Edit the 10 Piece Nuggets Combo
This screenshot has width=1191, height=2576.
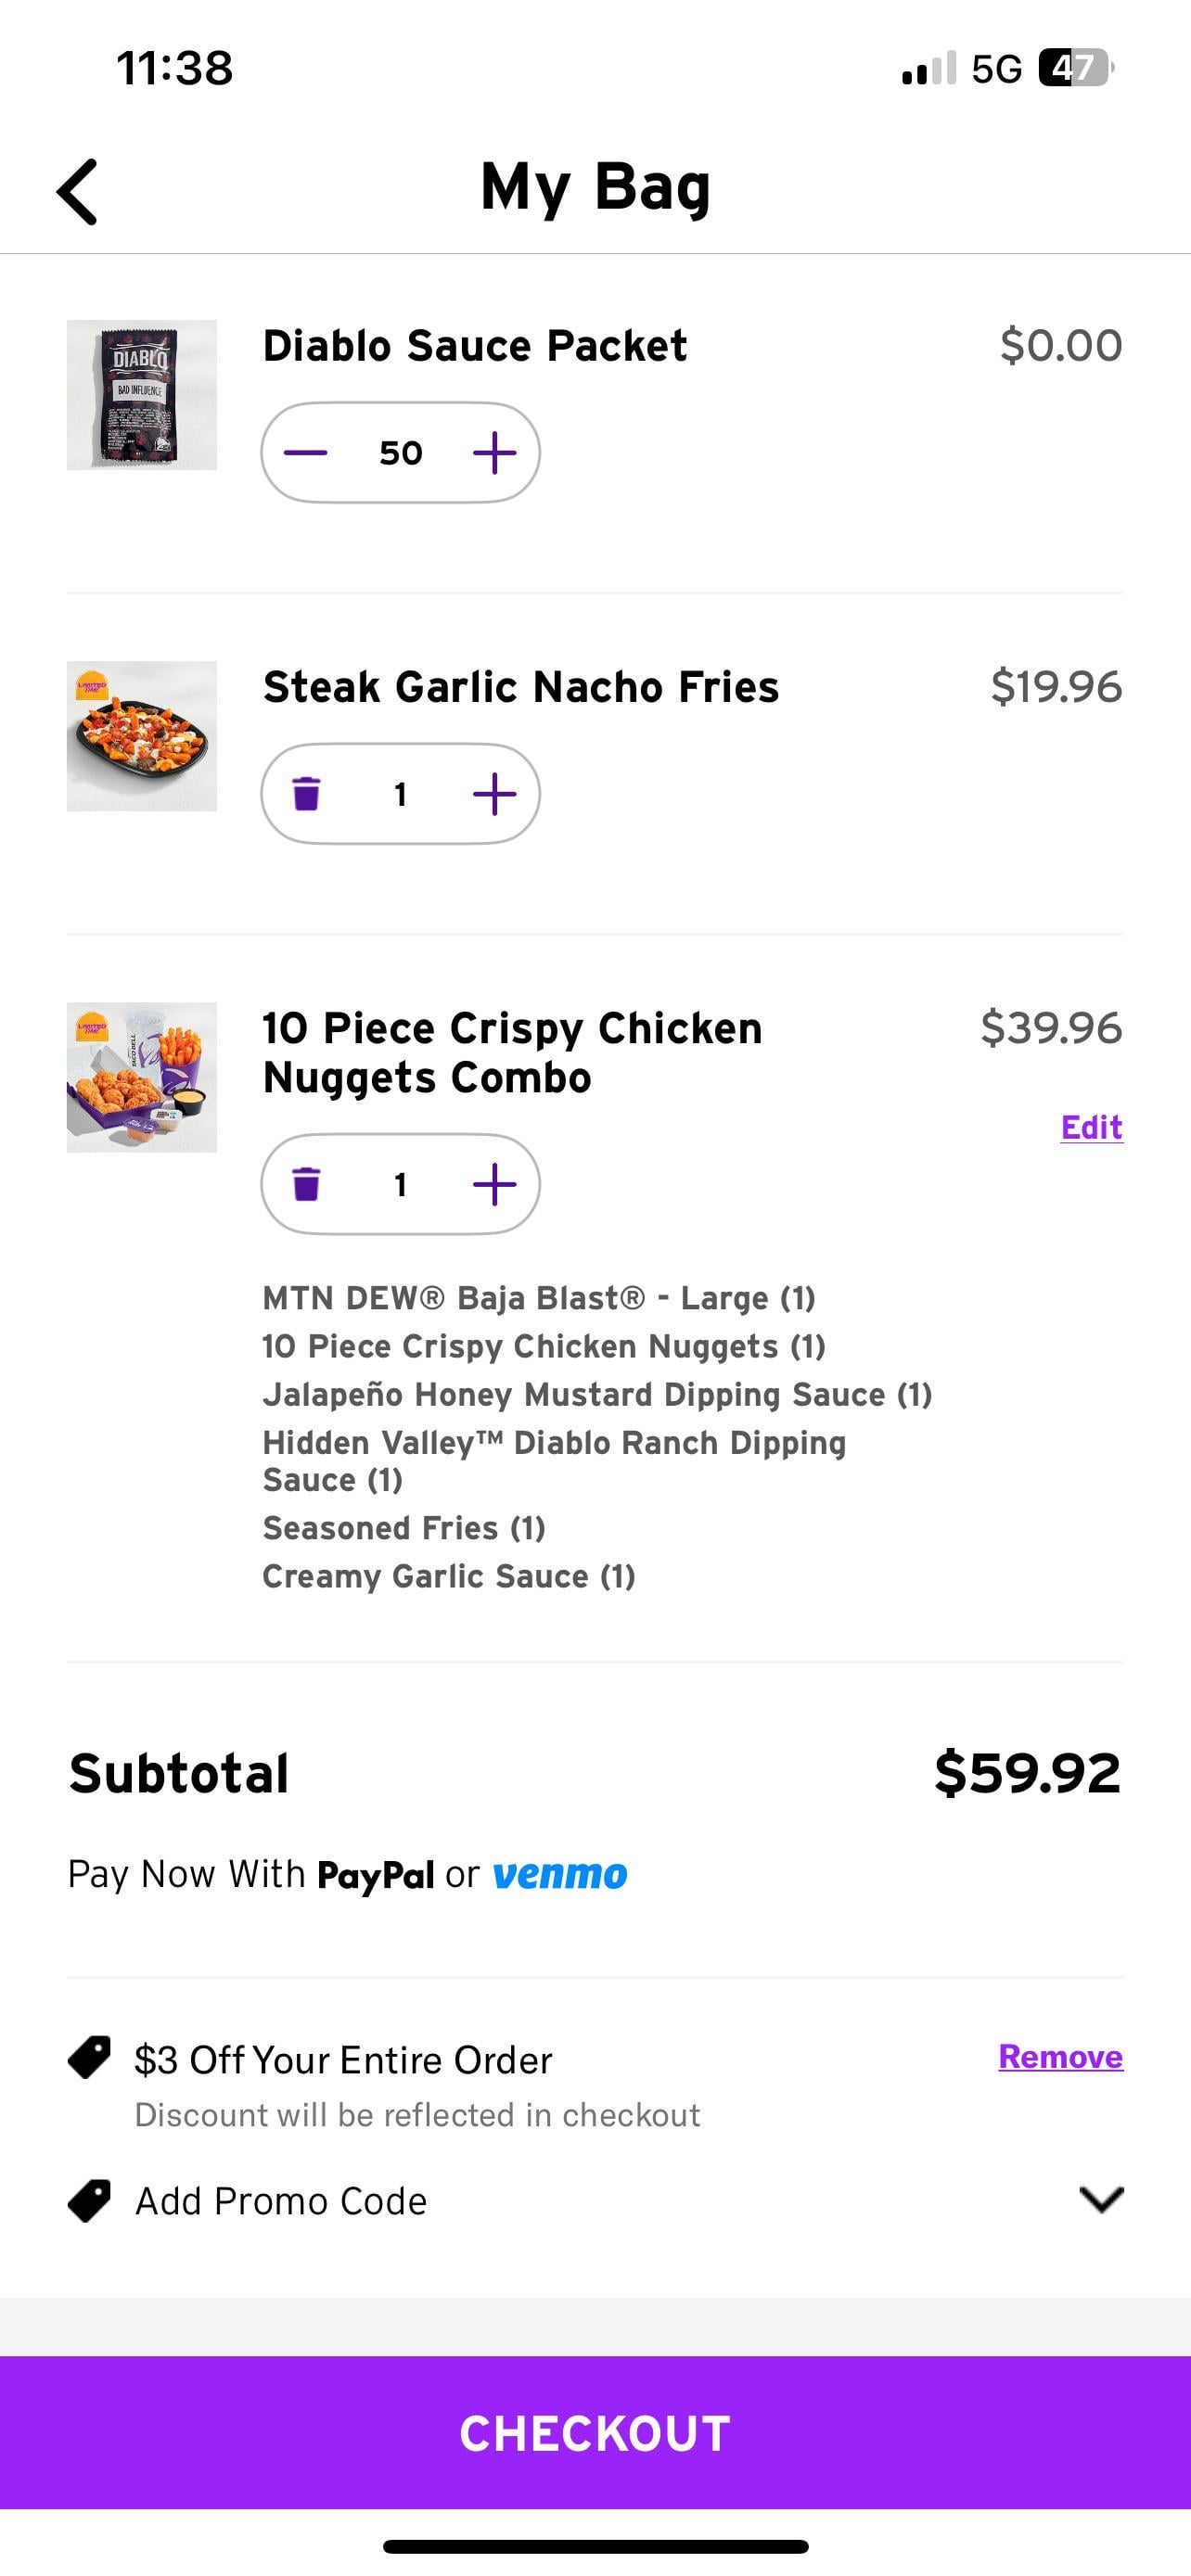1091,1127
